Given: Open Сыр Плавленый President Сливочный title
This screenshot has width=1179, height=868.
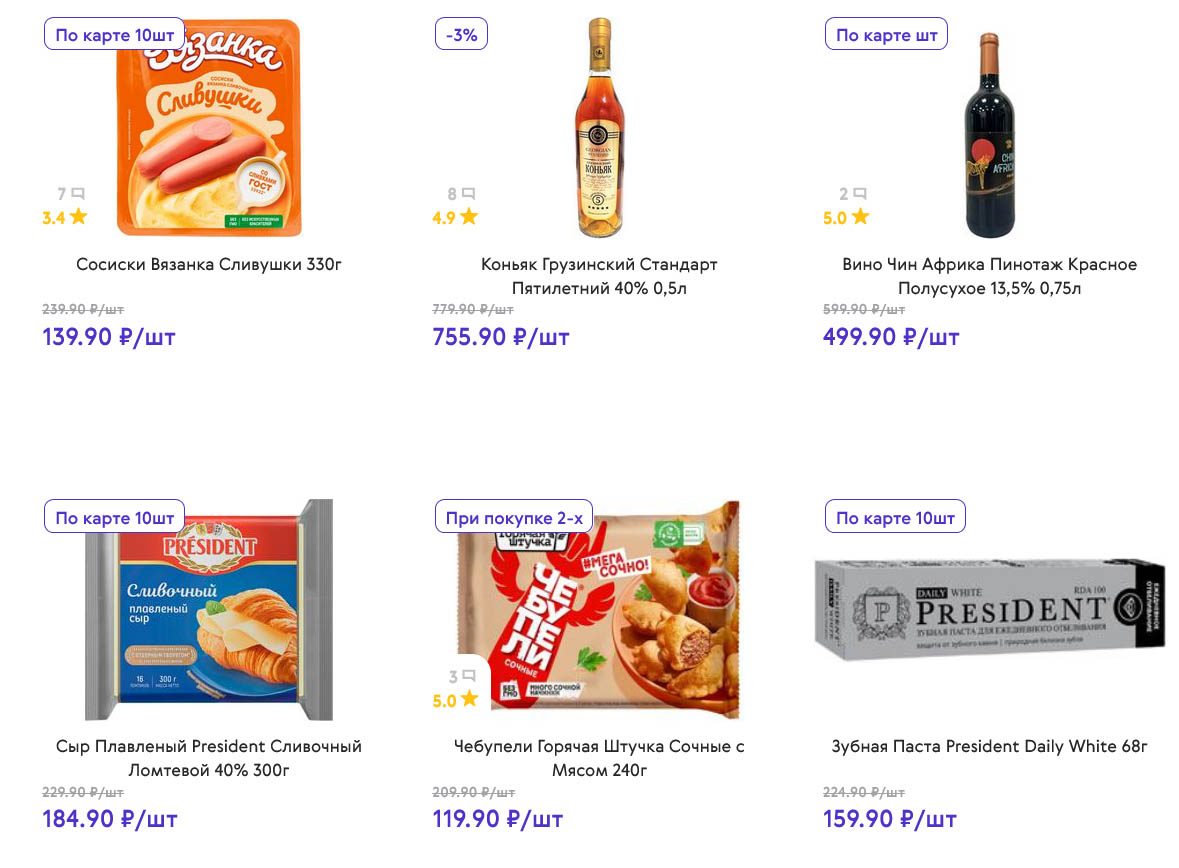Looking at the screenshot, I should point(209,758).
